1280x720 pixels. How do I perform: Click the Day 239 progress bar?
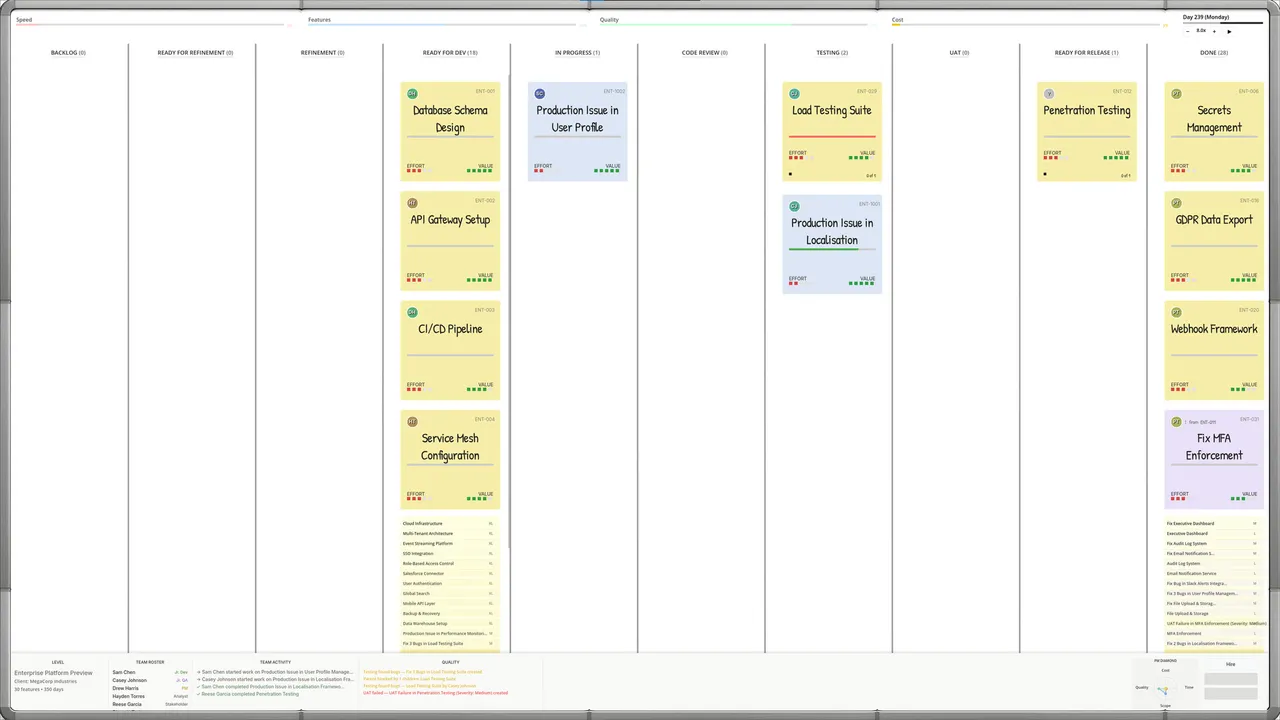(1223, 23)
